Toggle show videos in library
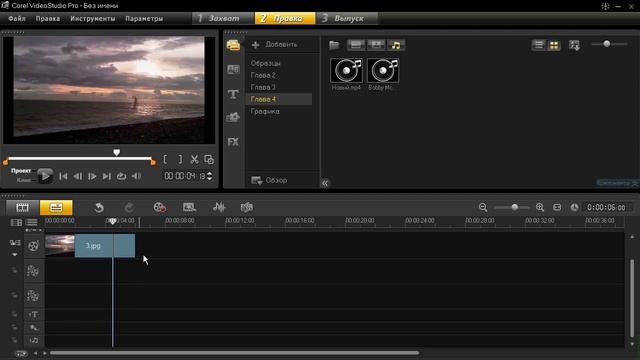The height and width of the screenshot is (360, 640). [x=356, y=45]
